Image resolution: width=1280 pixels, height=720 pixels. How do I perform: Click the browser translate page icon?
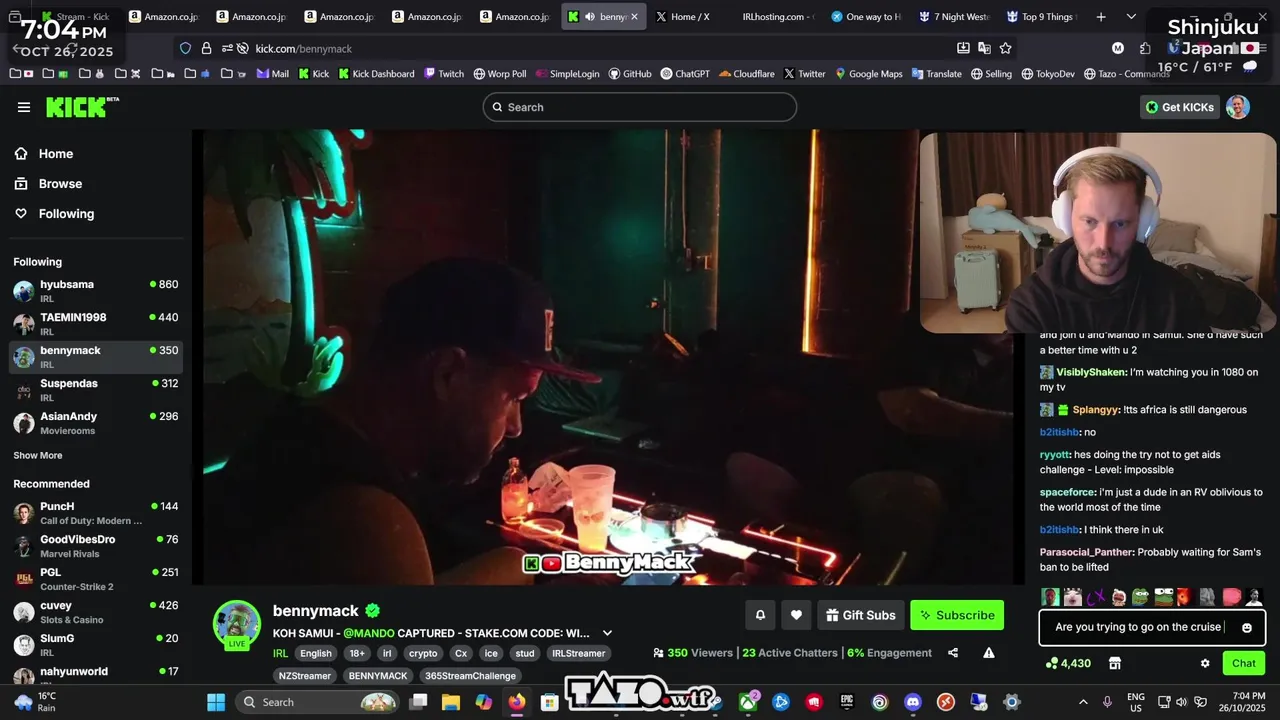pos(984,48)
